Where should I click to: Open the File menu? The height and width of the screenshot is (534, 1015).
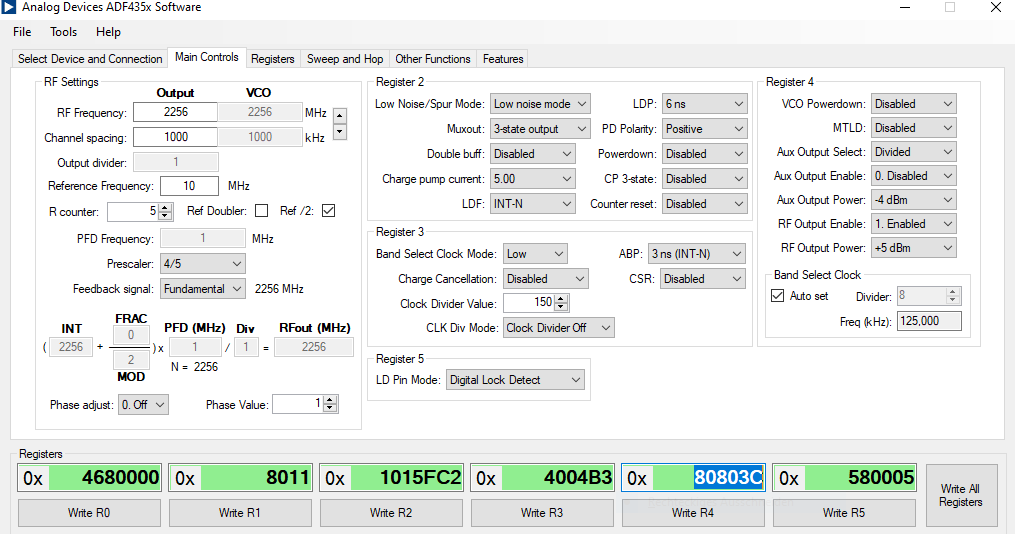[22, 32]
